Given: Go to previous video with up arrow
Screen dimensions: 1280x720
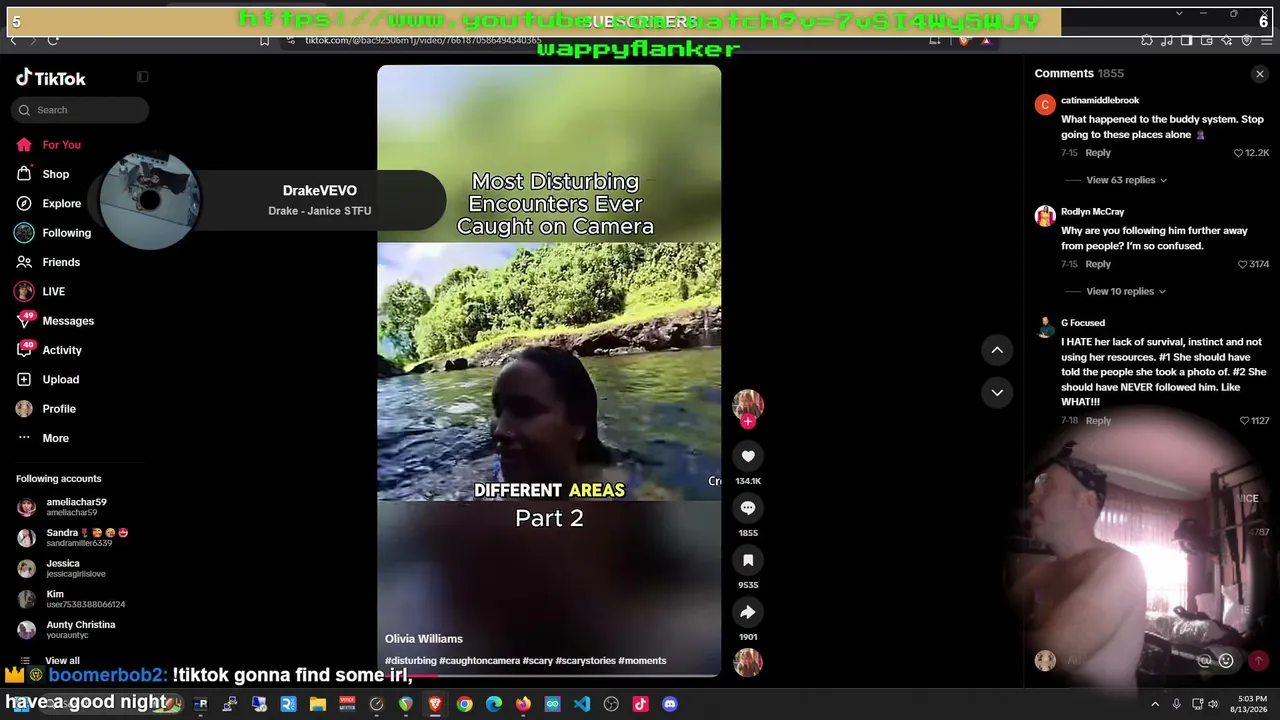Looking at the screenshot, I should tap(997, 350).
